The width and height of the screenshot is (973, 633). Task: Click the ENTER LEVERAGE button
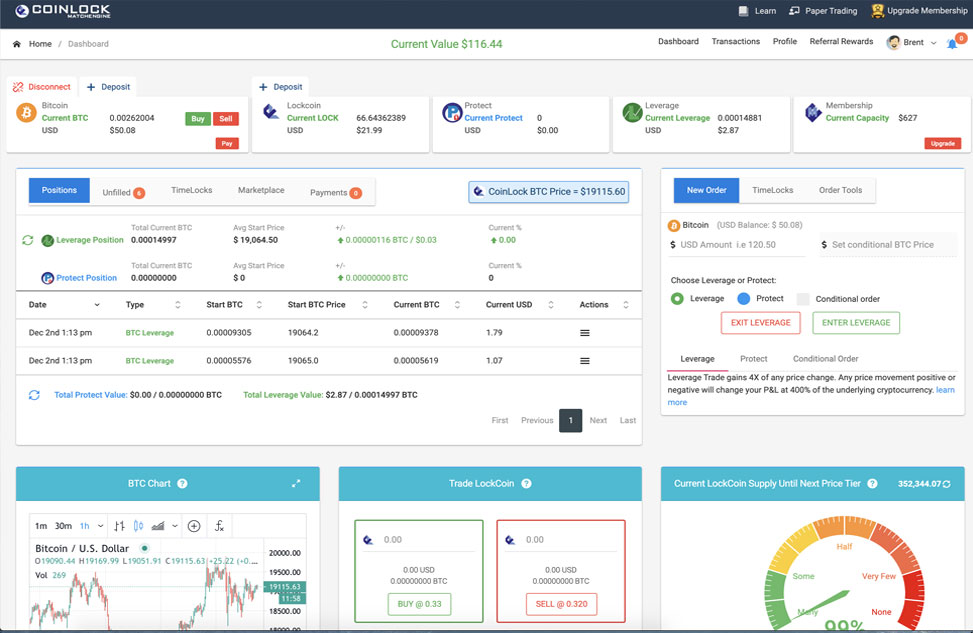[x=856, y=323]
